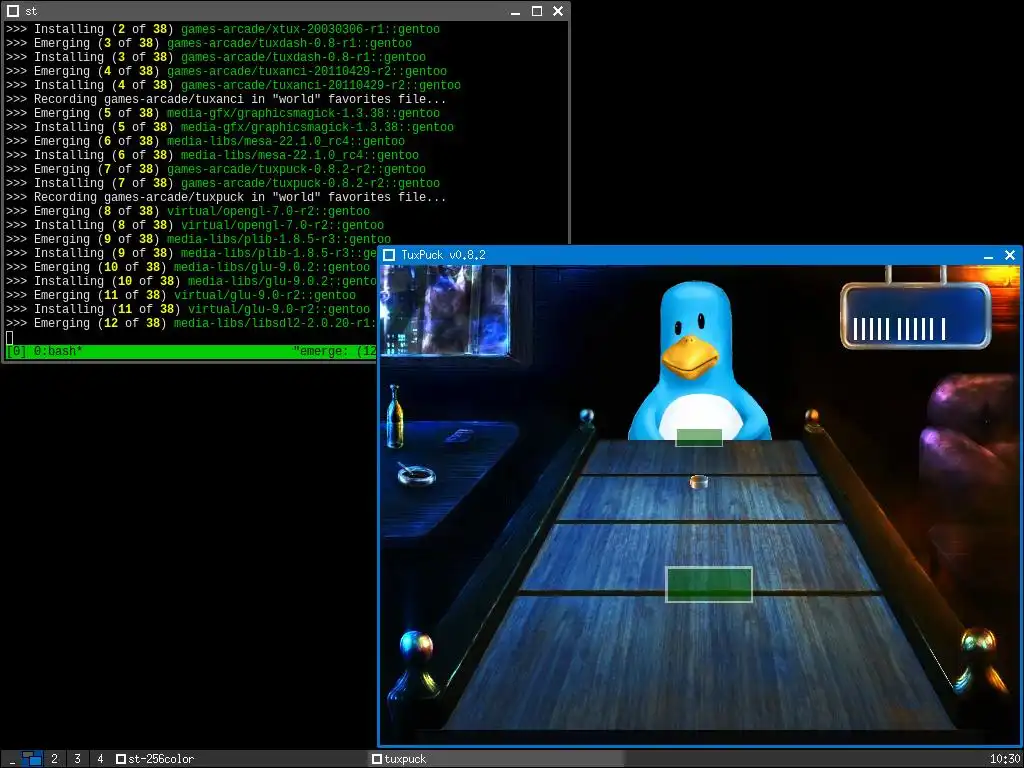The height and width of the screenshot is (768, 1024).
Task: Click the st terminal title bar text
Action: pyautogui.click(x=31, y=11)
